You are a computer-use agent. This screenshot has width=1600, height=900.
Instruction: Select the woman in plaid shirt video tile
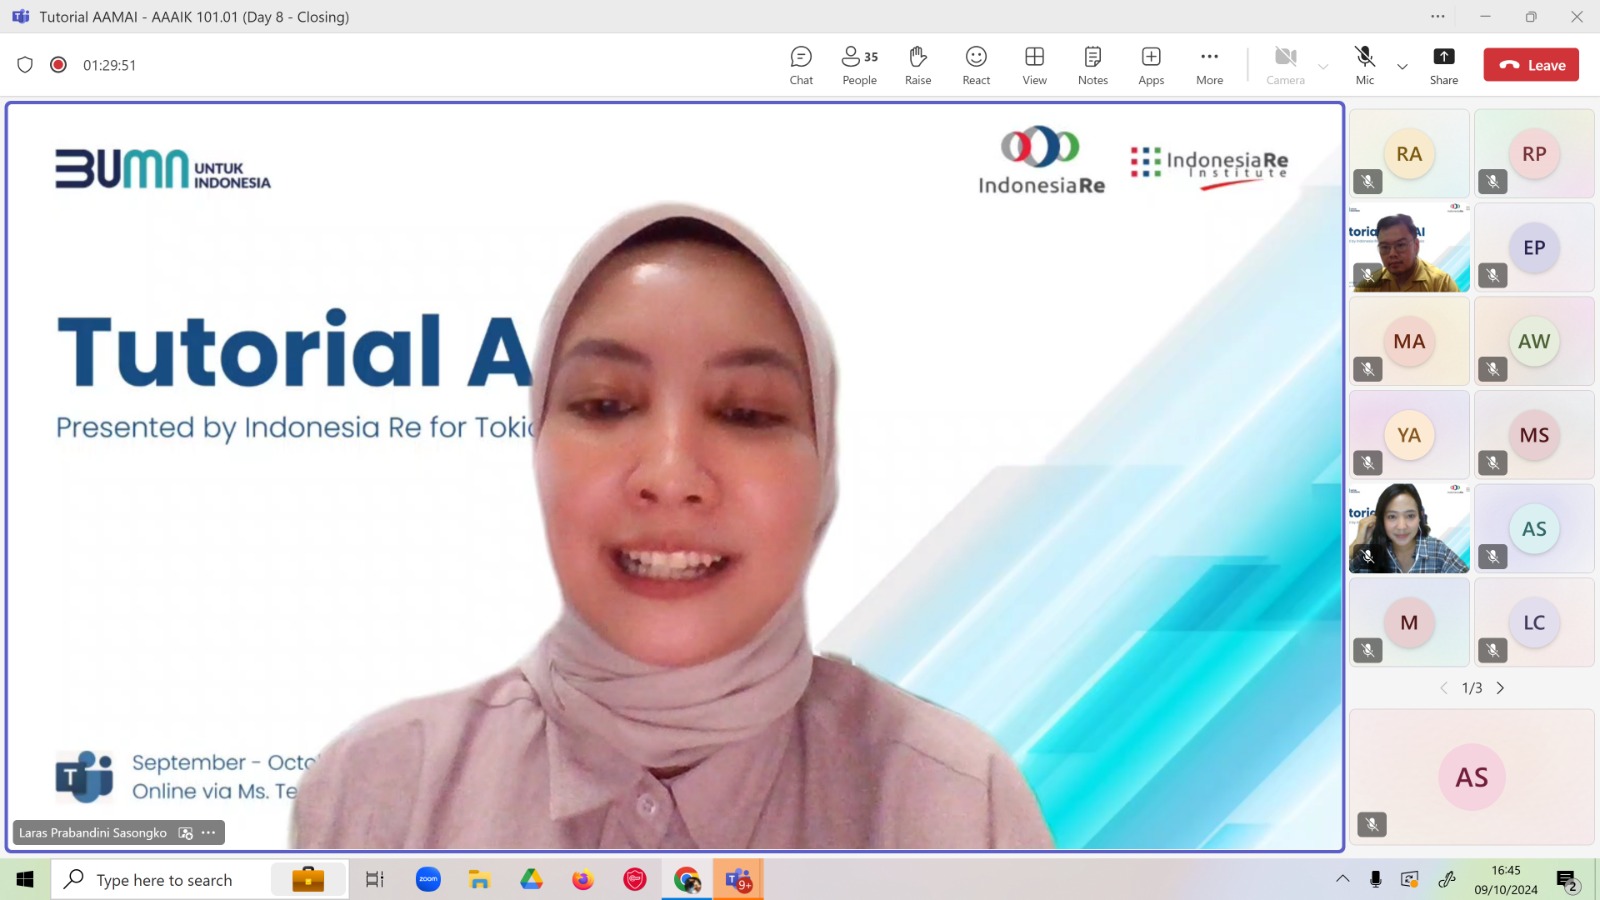[1409, 528]
